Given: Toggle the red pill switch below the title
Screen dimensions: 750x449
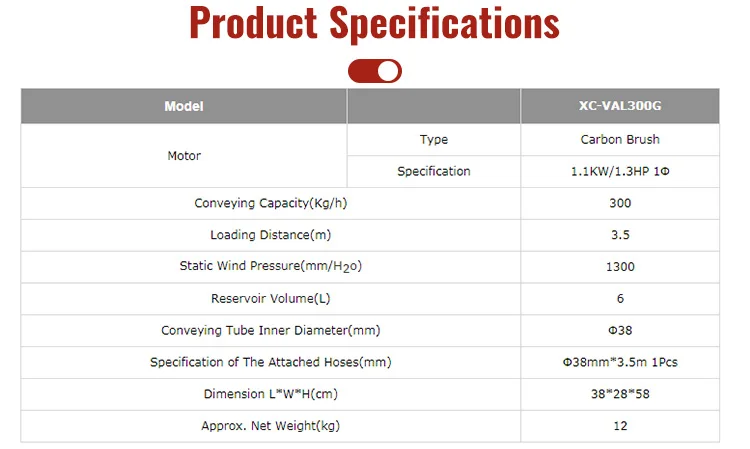Looking at the screenshot, I should click(375, 71).
